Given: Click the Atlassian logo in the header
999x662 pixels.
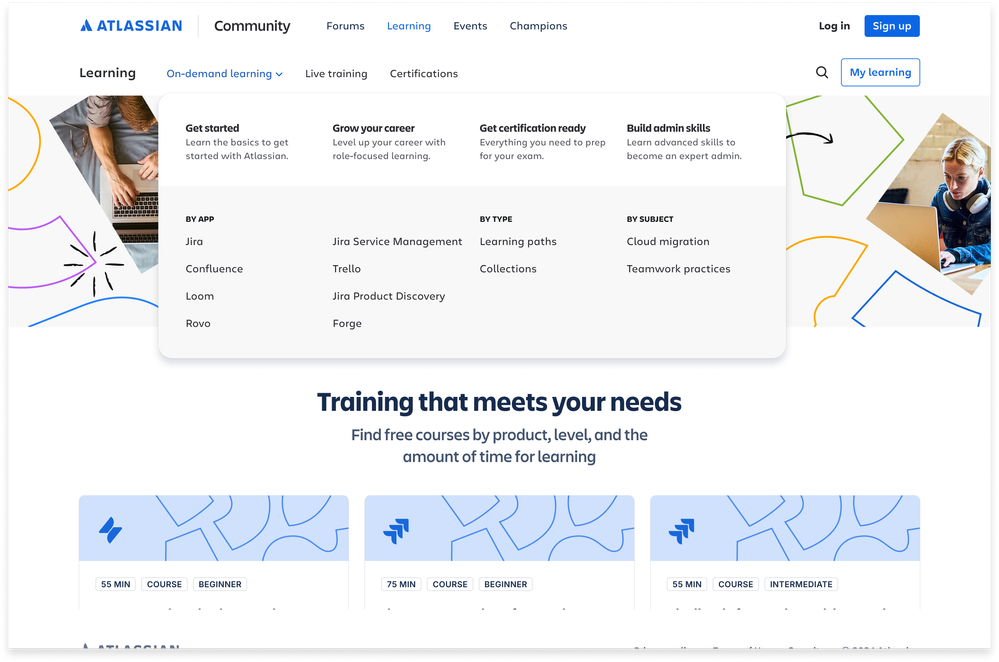Looking at the screenshot, I should [131, 25].
